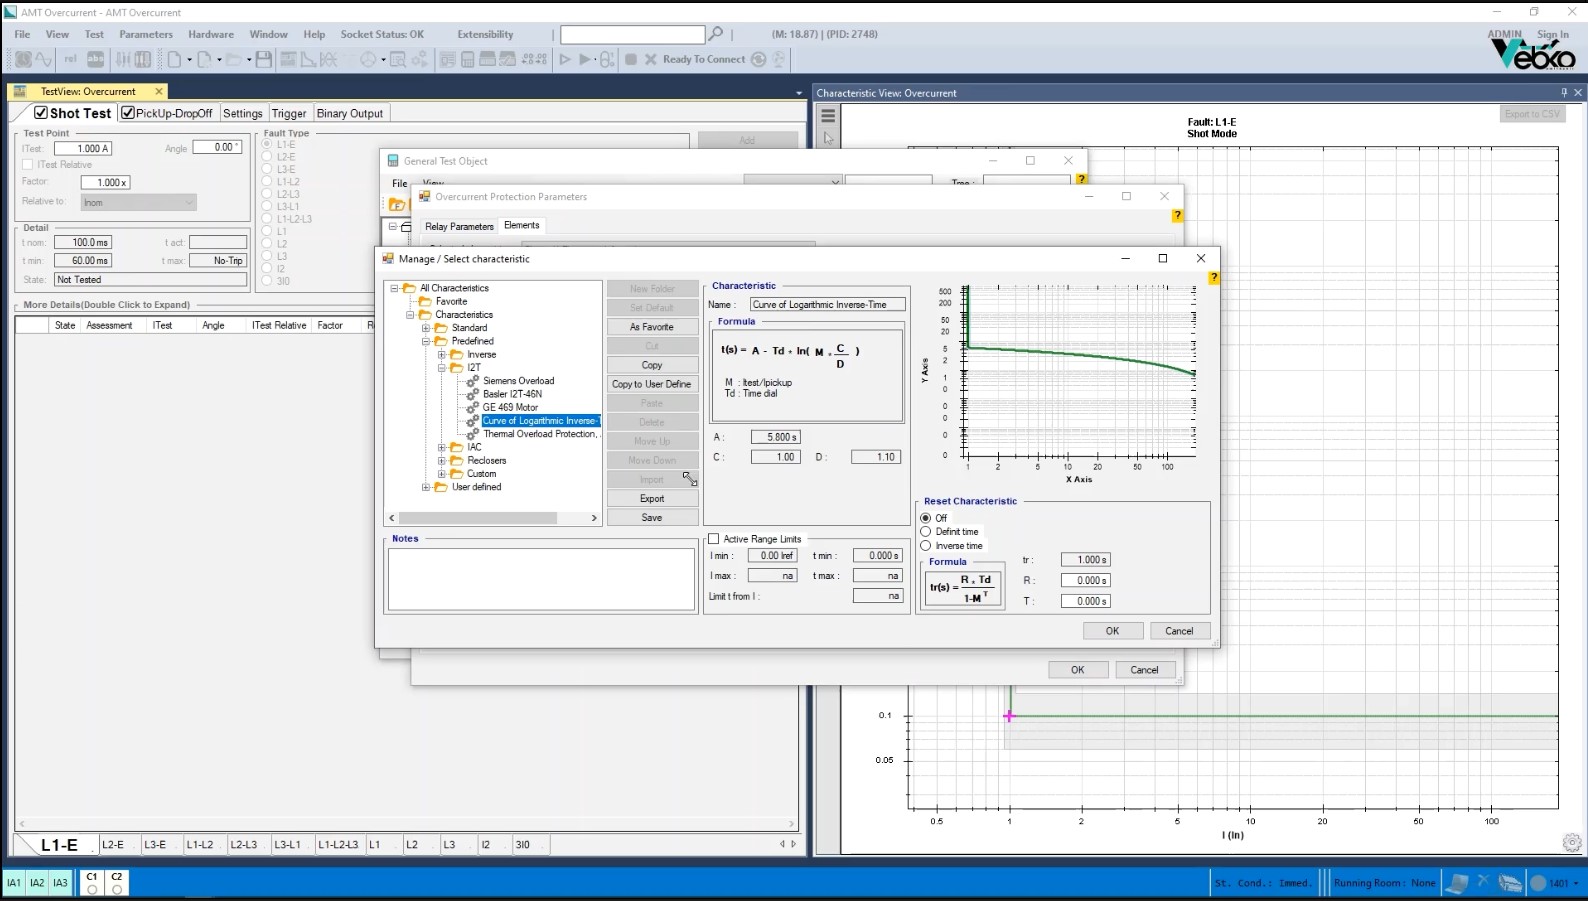The width and height of the screenshot is (1588, 901).
Task: Open the Parameters menu
Action: [x=146, y=34]
